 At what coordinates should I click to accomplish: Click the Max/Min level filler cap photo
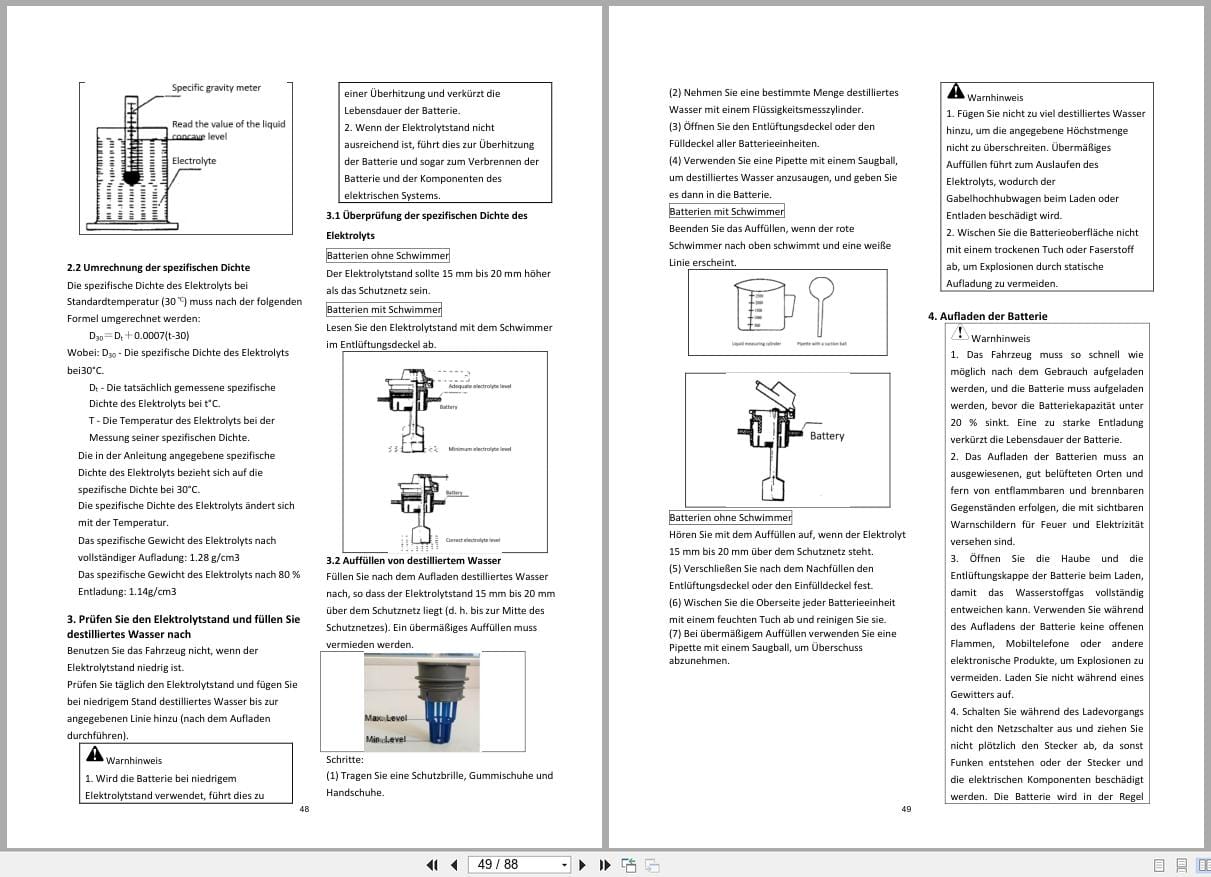(423, 702)
